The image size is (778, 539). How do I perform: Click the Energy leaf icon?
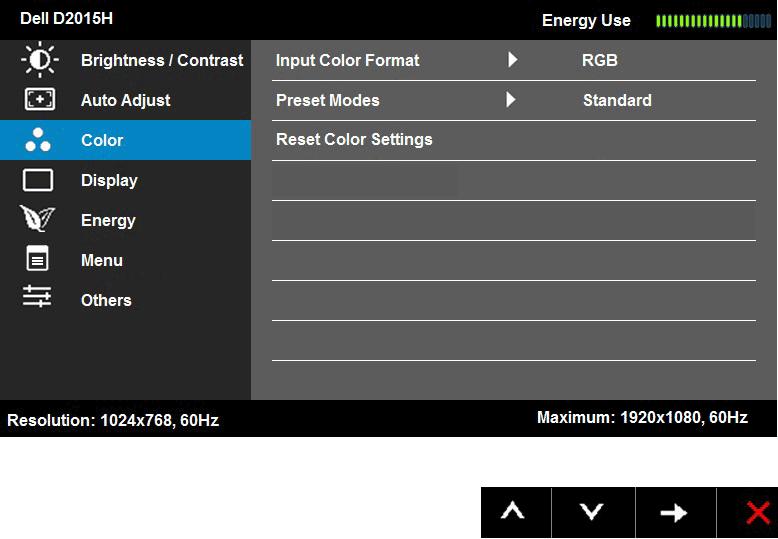37,218
